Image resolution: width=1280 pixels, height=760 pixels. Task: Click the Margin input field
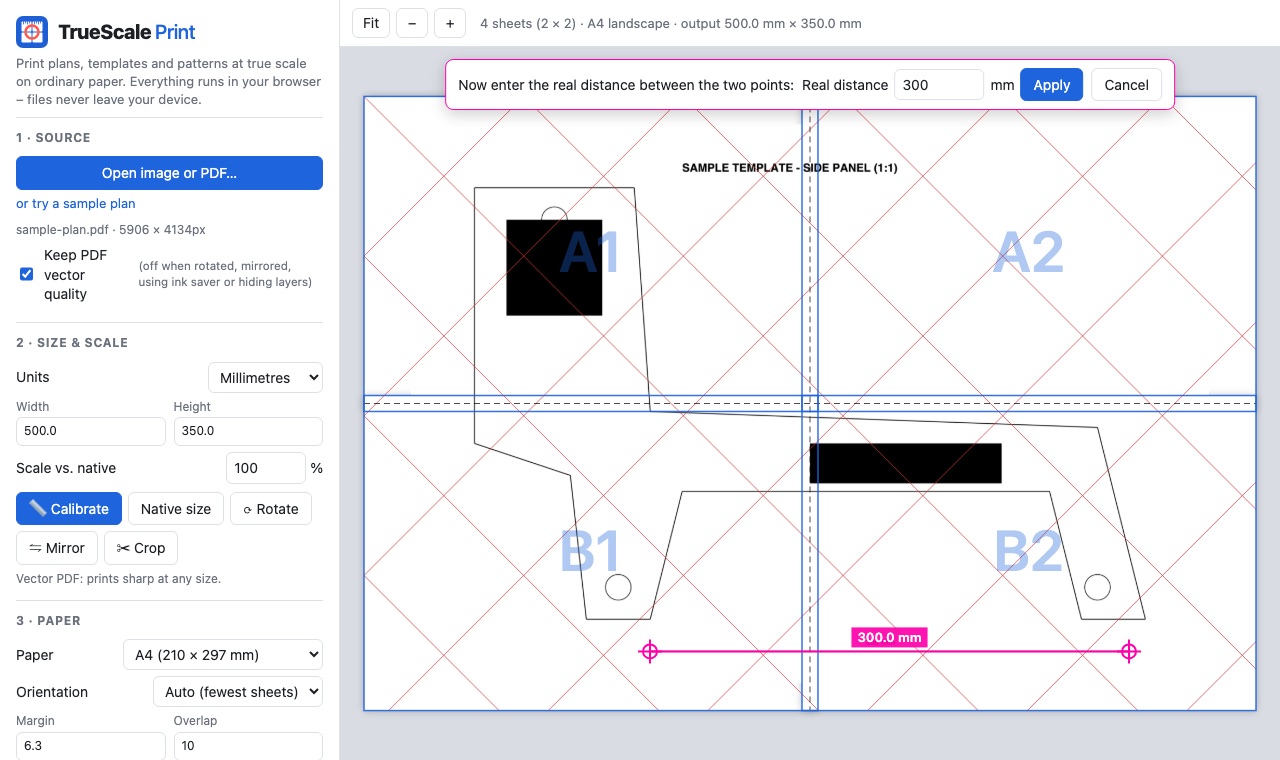[x=91, y=746]
